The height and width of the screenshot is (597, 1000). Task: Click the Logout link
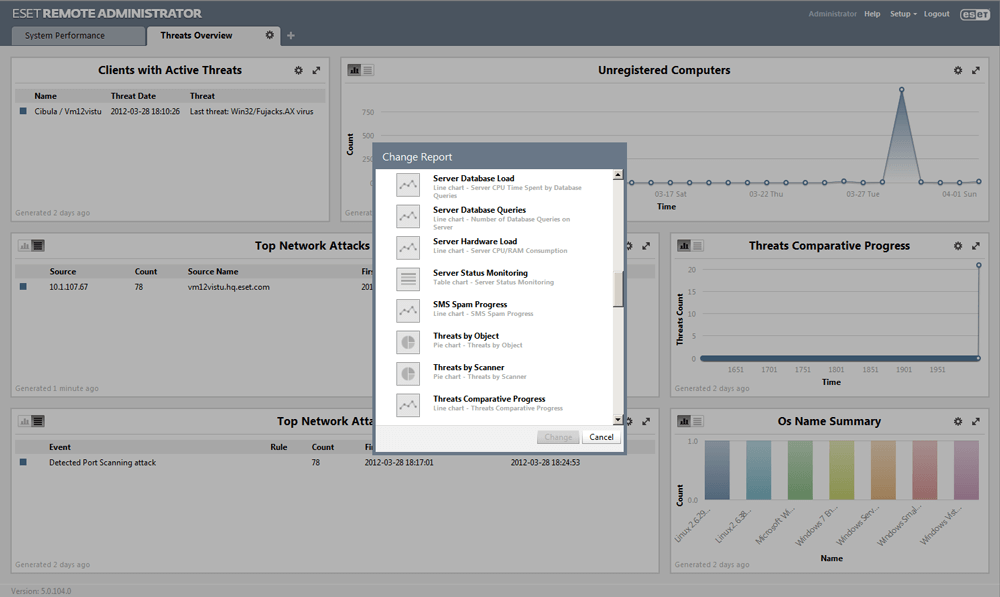[x=936, y=14]
